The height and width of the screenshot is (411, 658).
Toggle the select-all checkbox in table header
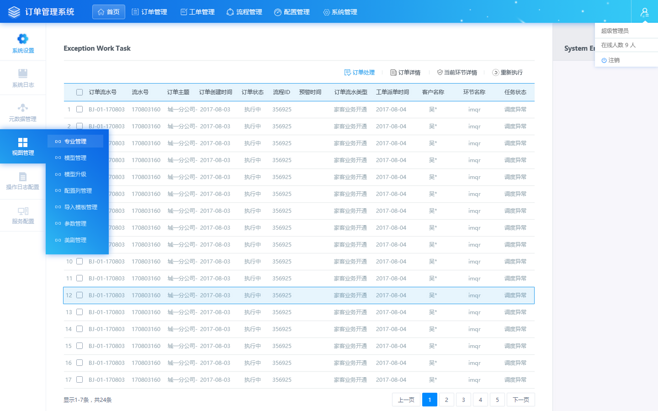79,92
